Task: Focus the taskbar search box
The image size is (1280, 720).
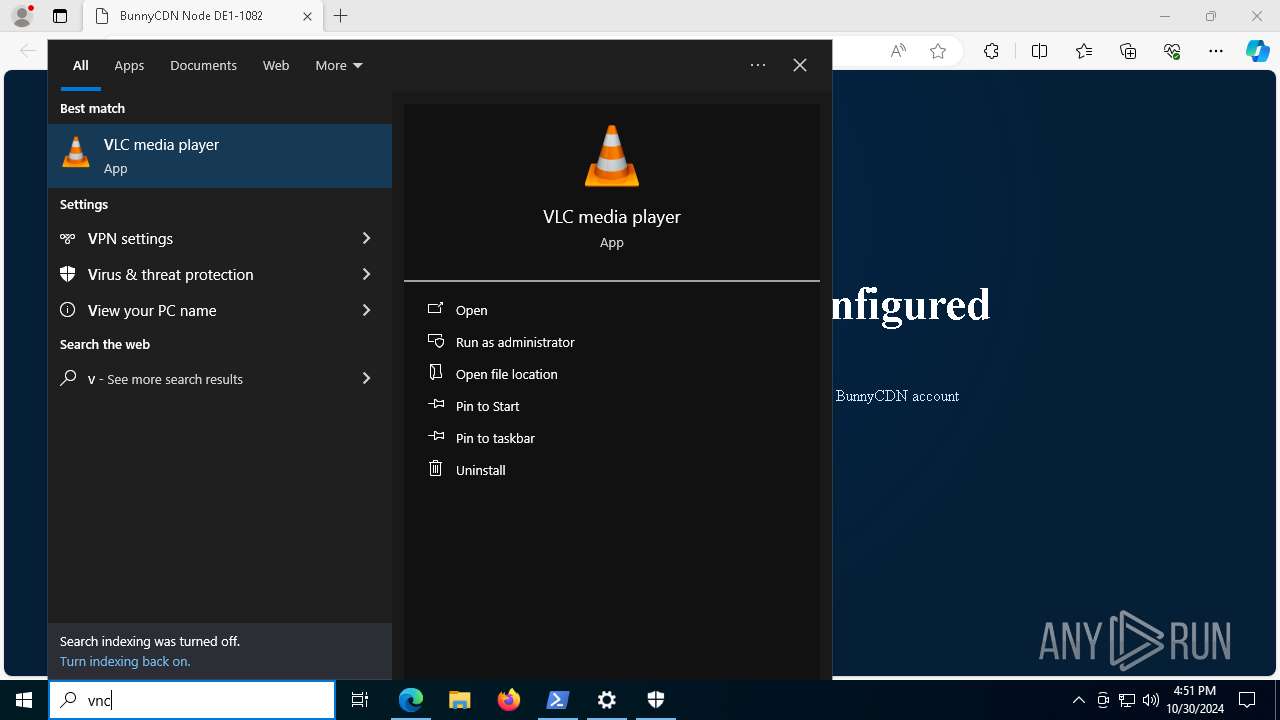Action: (192, 700)
